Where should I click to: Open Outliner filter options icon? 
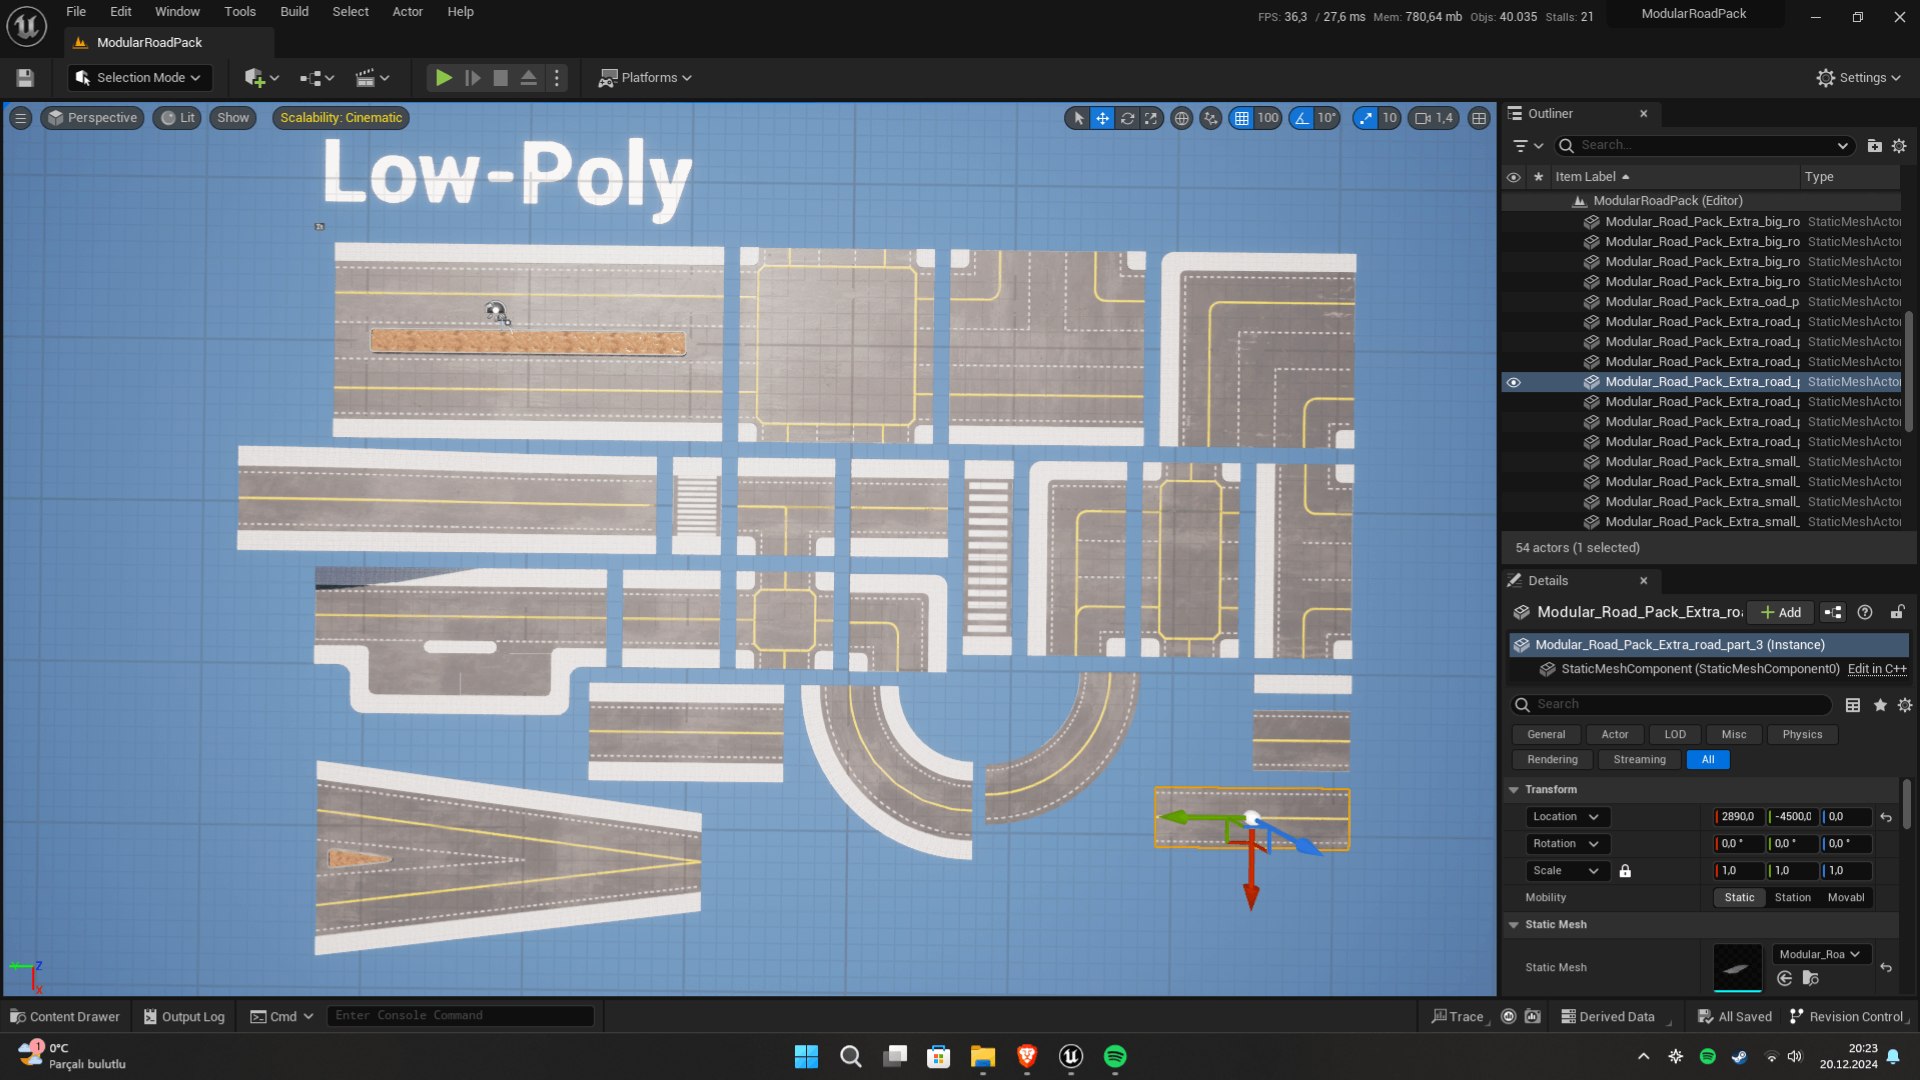(1527, 146)
